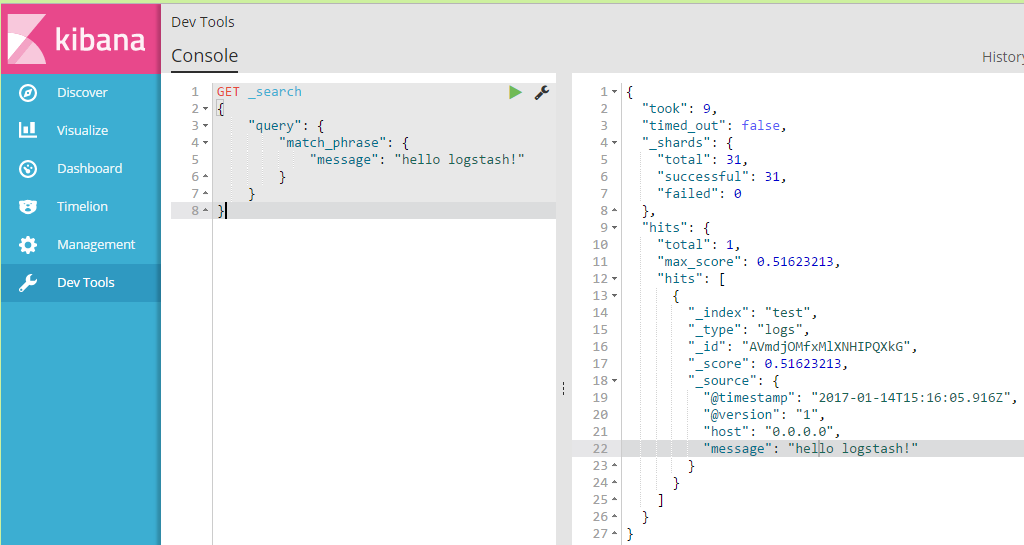Open the Management gear icon
Screen dimensions: 1024x545
28,245
